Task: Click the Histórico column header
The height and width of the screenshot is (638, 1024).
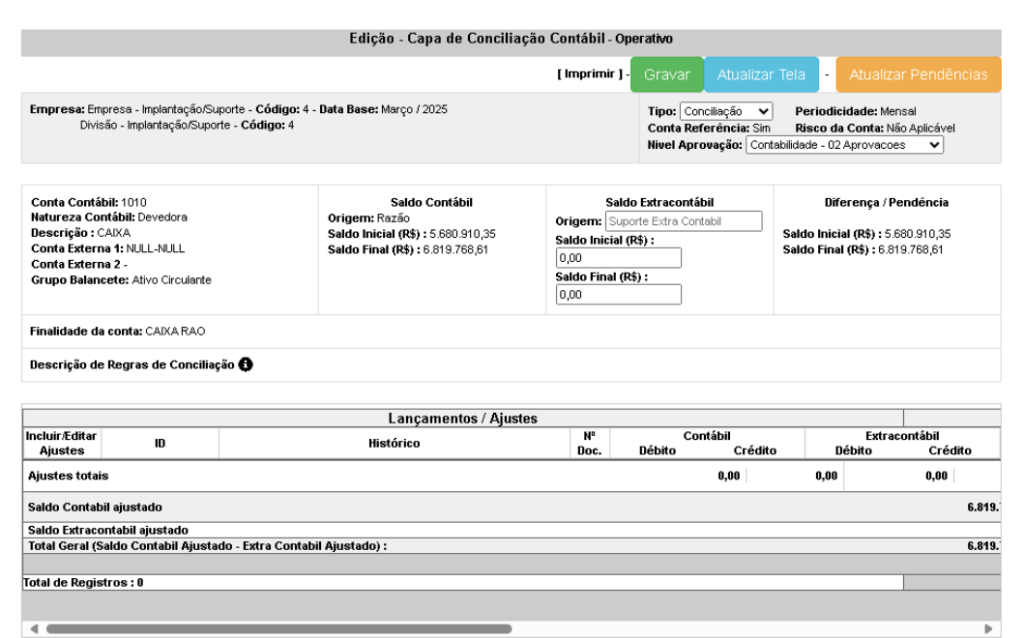Action: (392, 444)
